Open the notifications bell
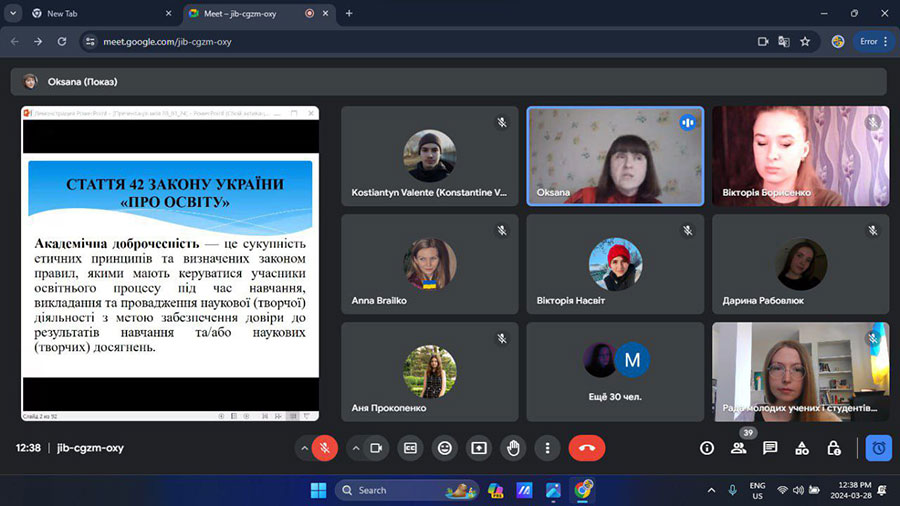The image size is (900, 506). point(882,491)
